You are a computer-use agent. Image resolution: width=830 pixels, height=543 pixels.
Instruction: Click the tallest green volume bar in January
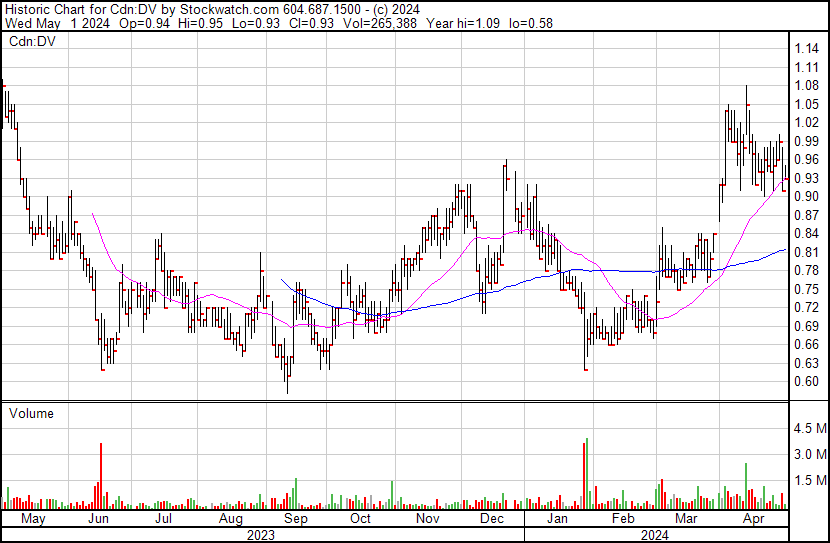pyautogui.click(x=587, y=473)
